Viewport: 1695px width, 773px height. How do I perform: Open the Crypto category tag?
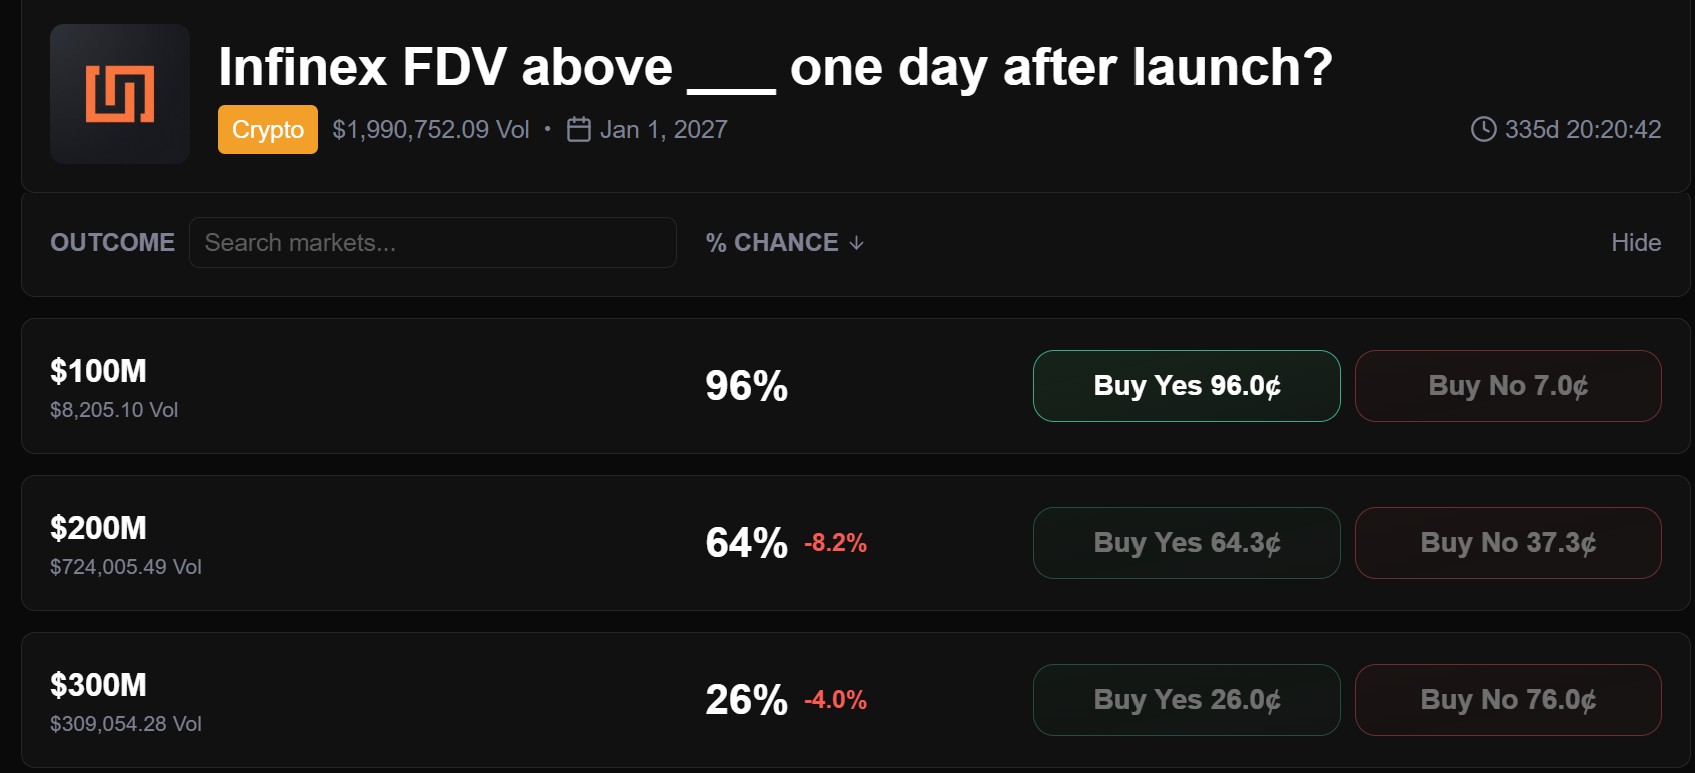point(267,130)
